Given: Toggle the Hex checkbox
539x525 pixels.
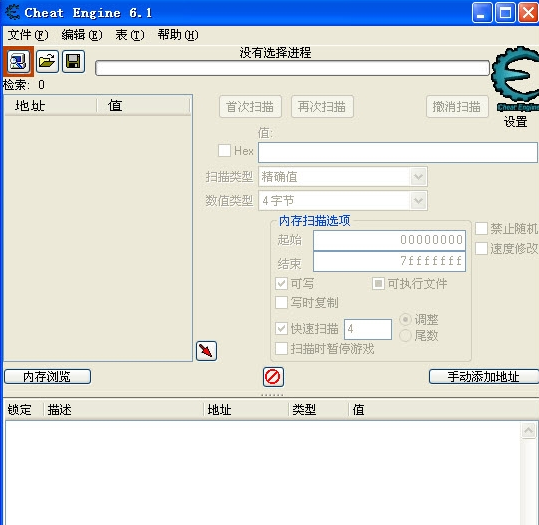Looking at the screenshot, I should pyautogui.click(x=224, y=151).
